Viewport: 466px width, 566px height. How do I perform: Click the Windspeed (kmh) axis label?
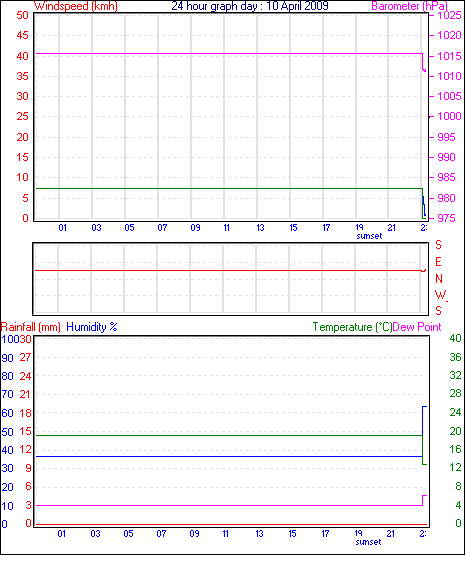(x=76, y=6)
